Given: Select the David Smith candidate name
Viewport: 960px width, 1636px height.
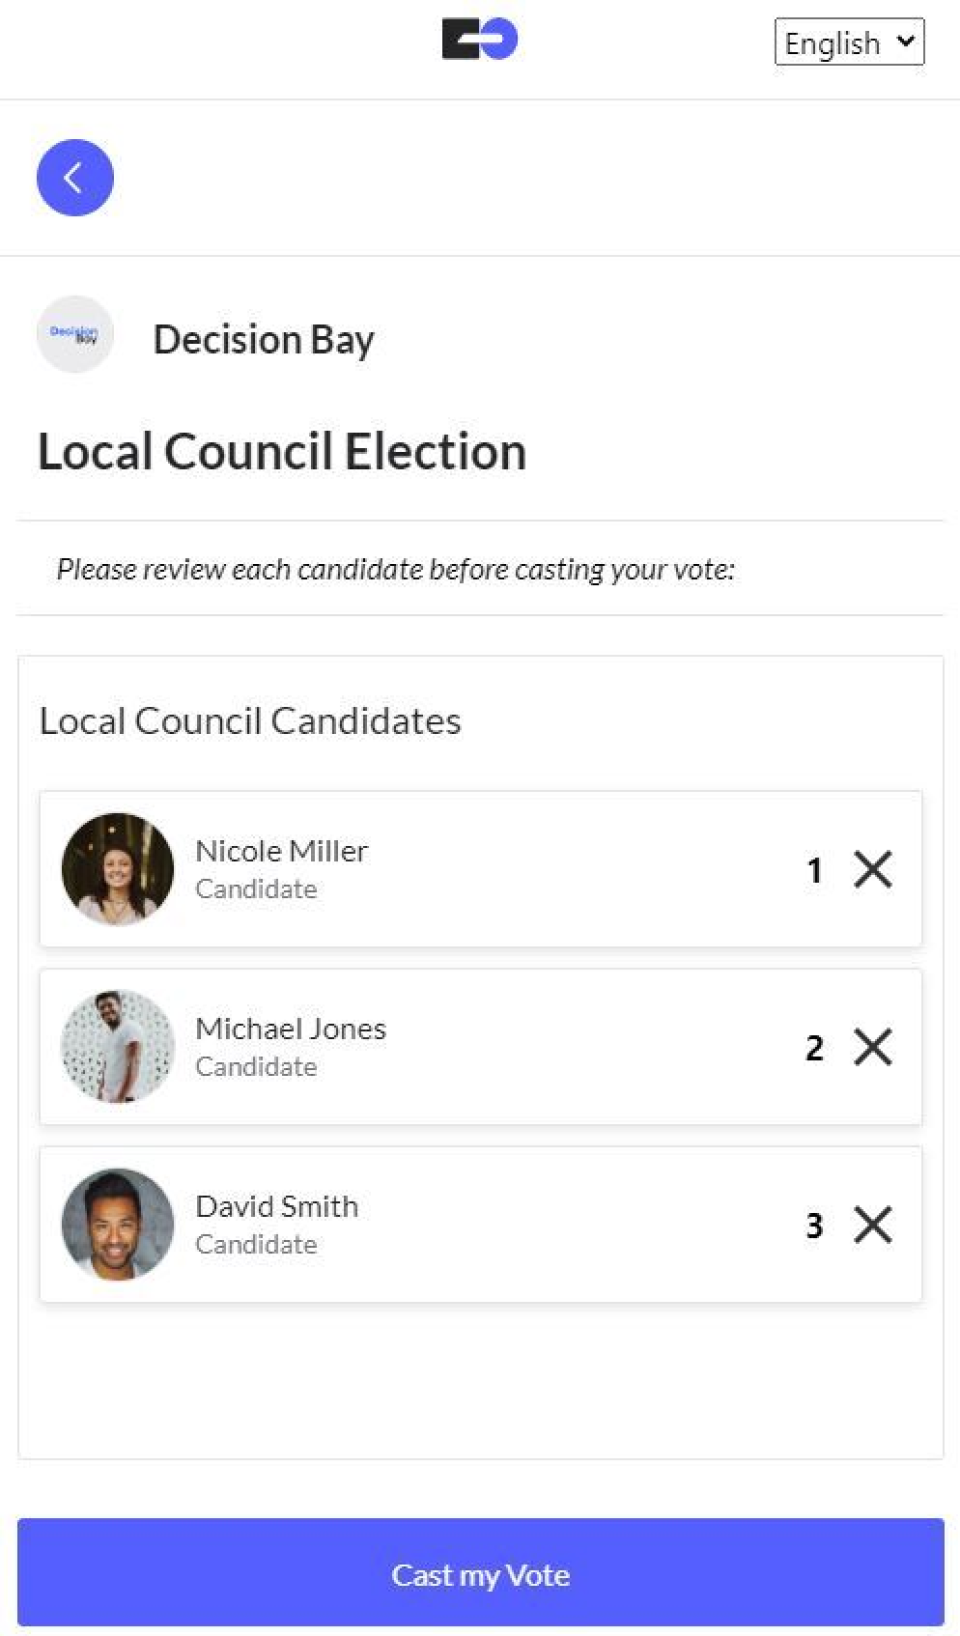Looking at the screenshot, I should [x=276, y=1206].
